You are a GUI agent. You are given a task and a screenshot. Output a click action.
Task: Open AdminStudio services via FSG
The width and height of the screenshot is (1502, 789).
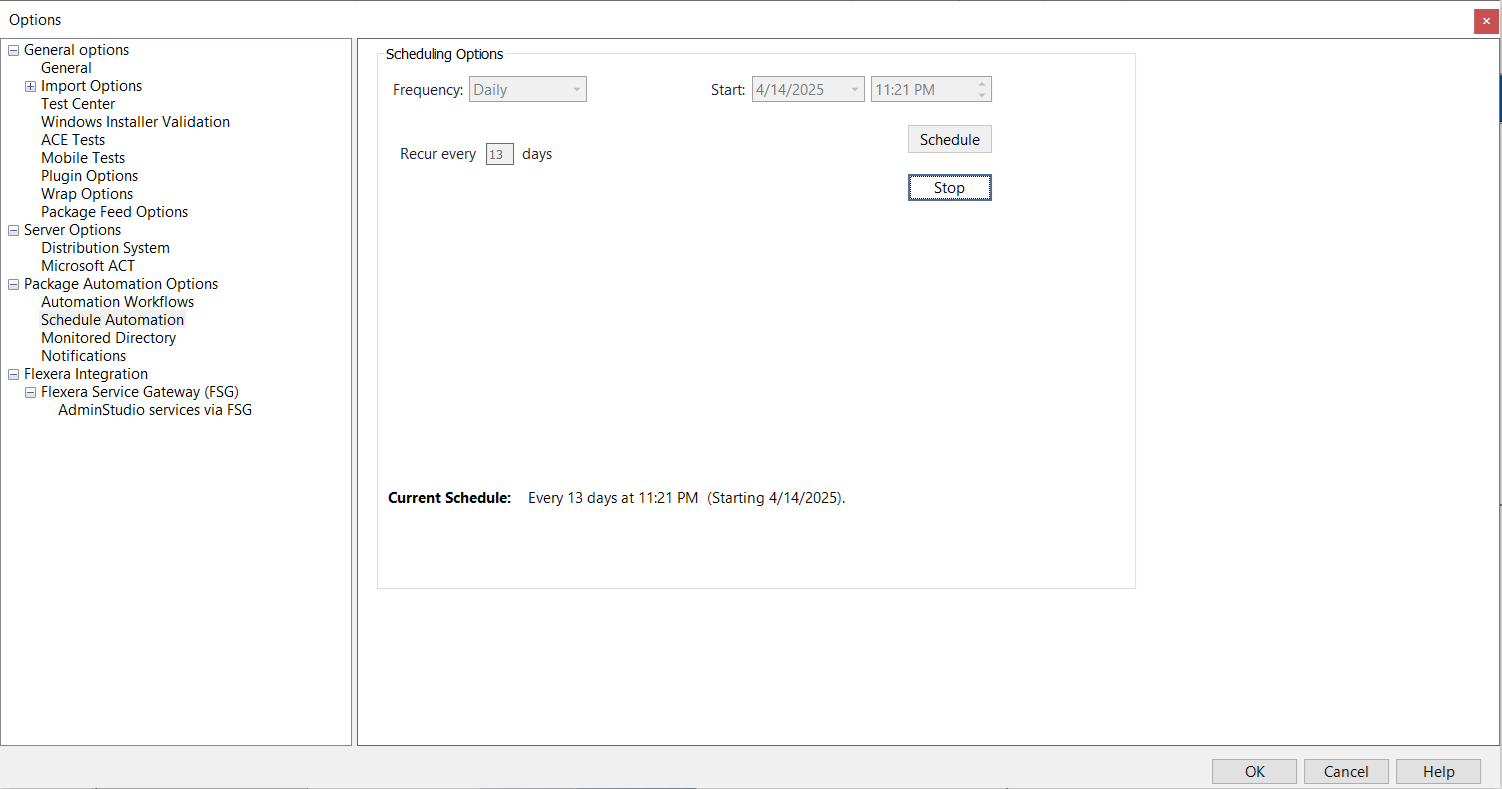[x=155, y=410]
